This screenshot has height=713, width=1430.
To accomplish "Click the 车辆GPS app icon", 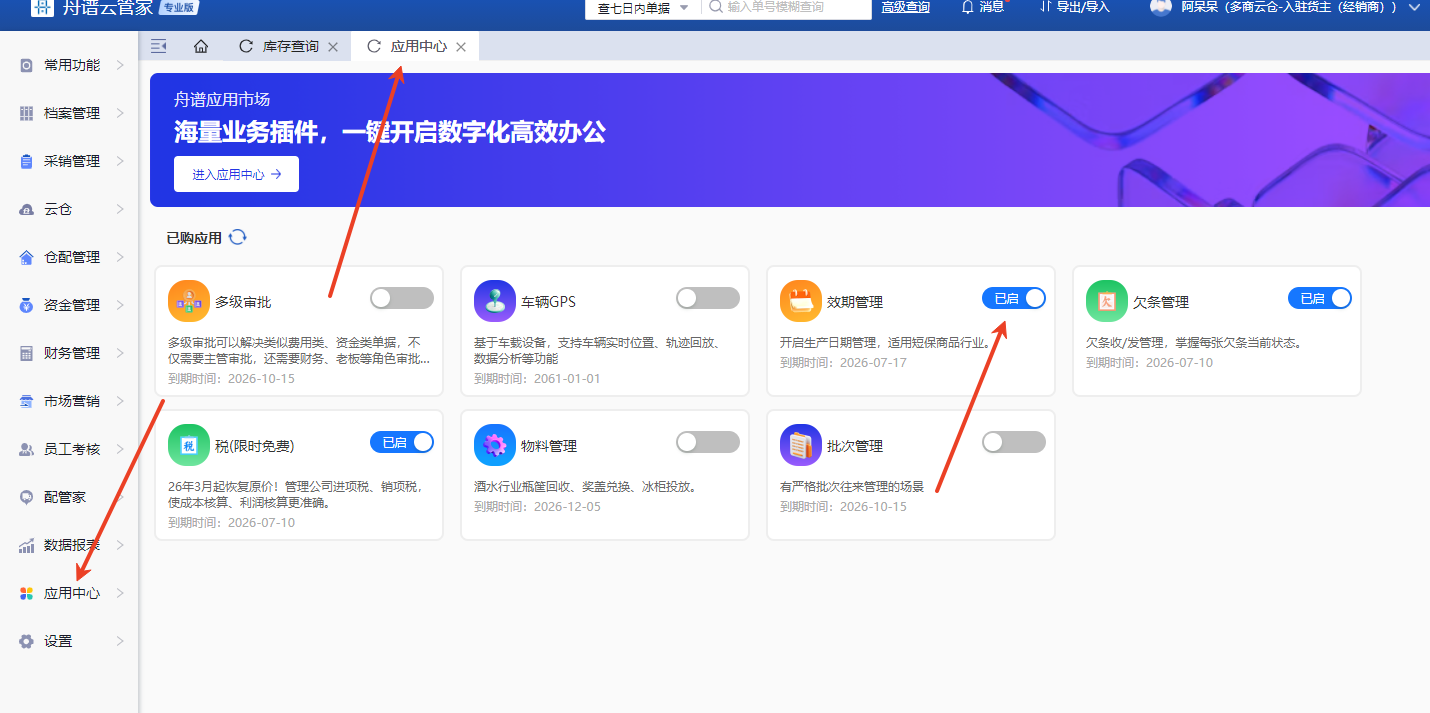I will [x=494, y=301].
